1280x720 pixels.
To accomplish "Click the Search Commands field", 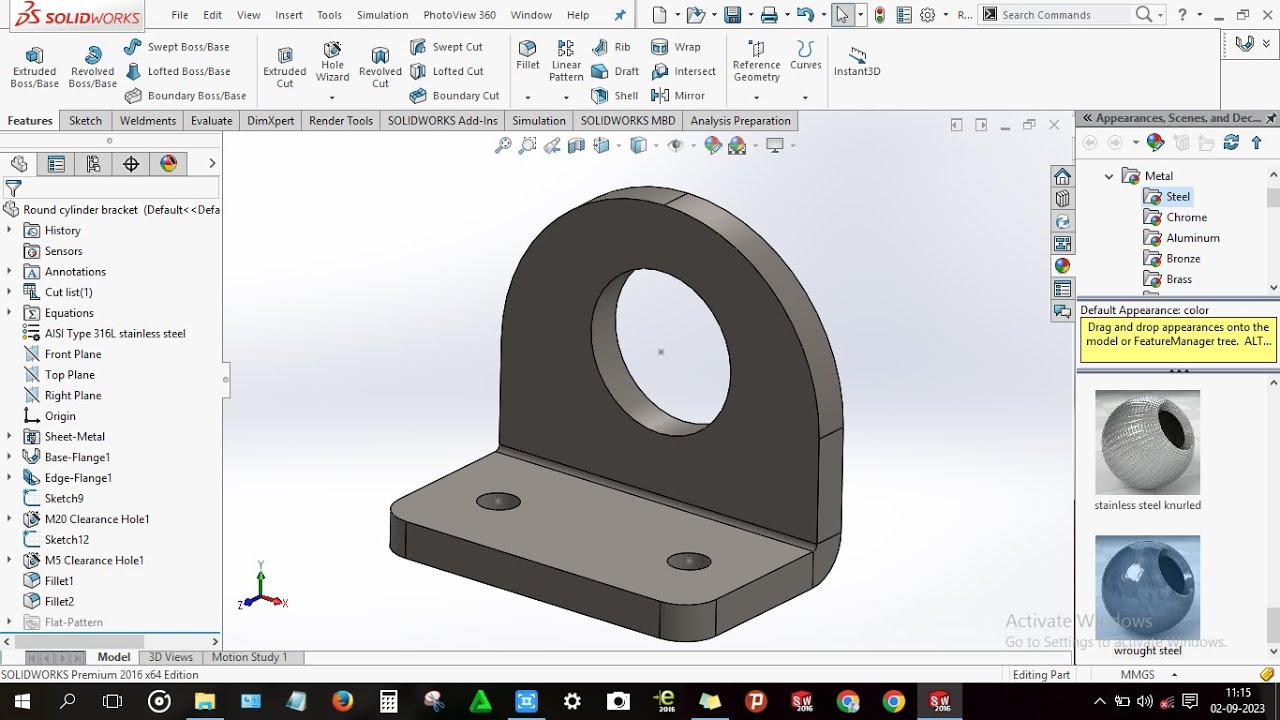I will (x=1065, y=15).
